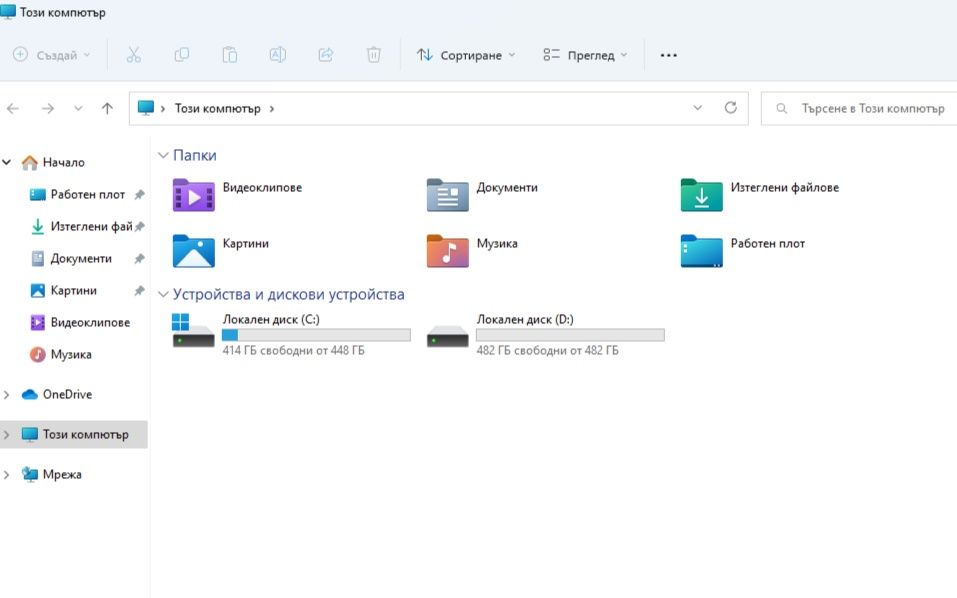The width and height of the screenshot is (957, 598).
Task: Click the D: drive usage bar
Action: [570, 335]
